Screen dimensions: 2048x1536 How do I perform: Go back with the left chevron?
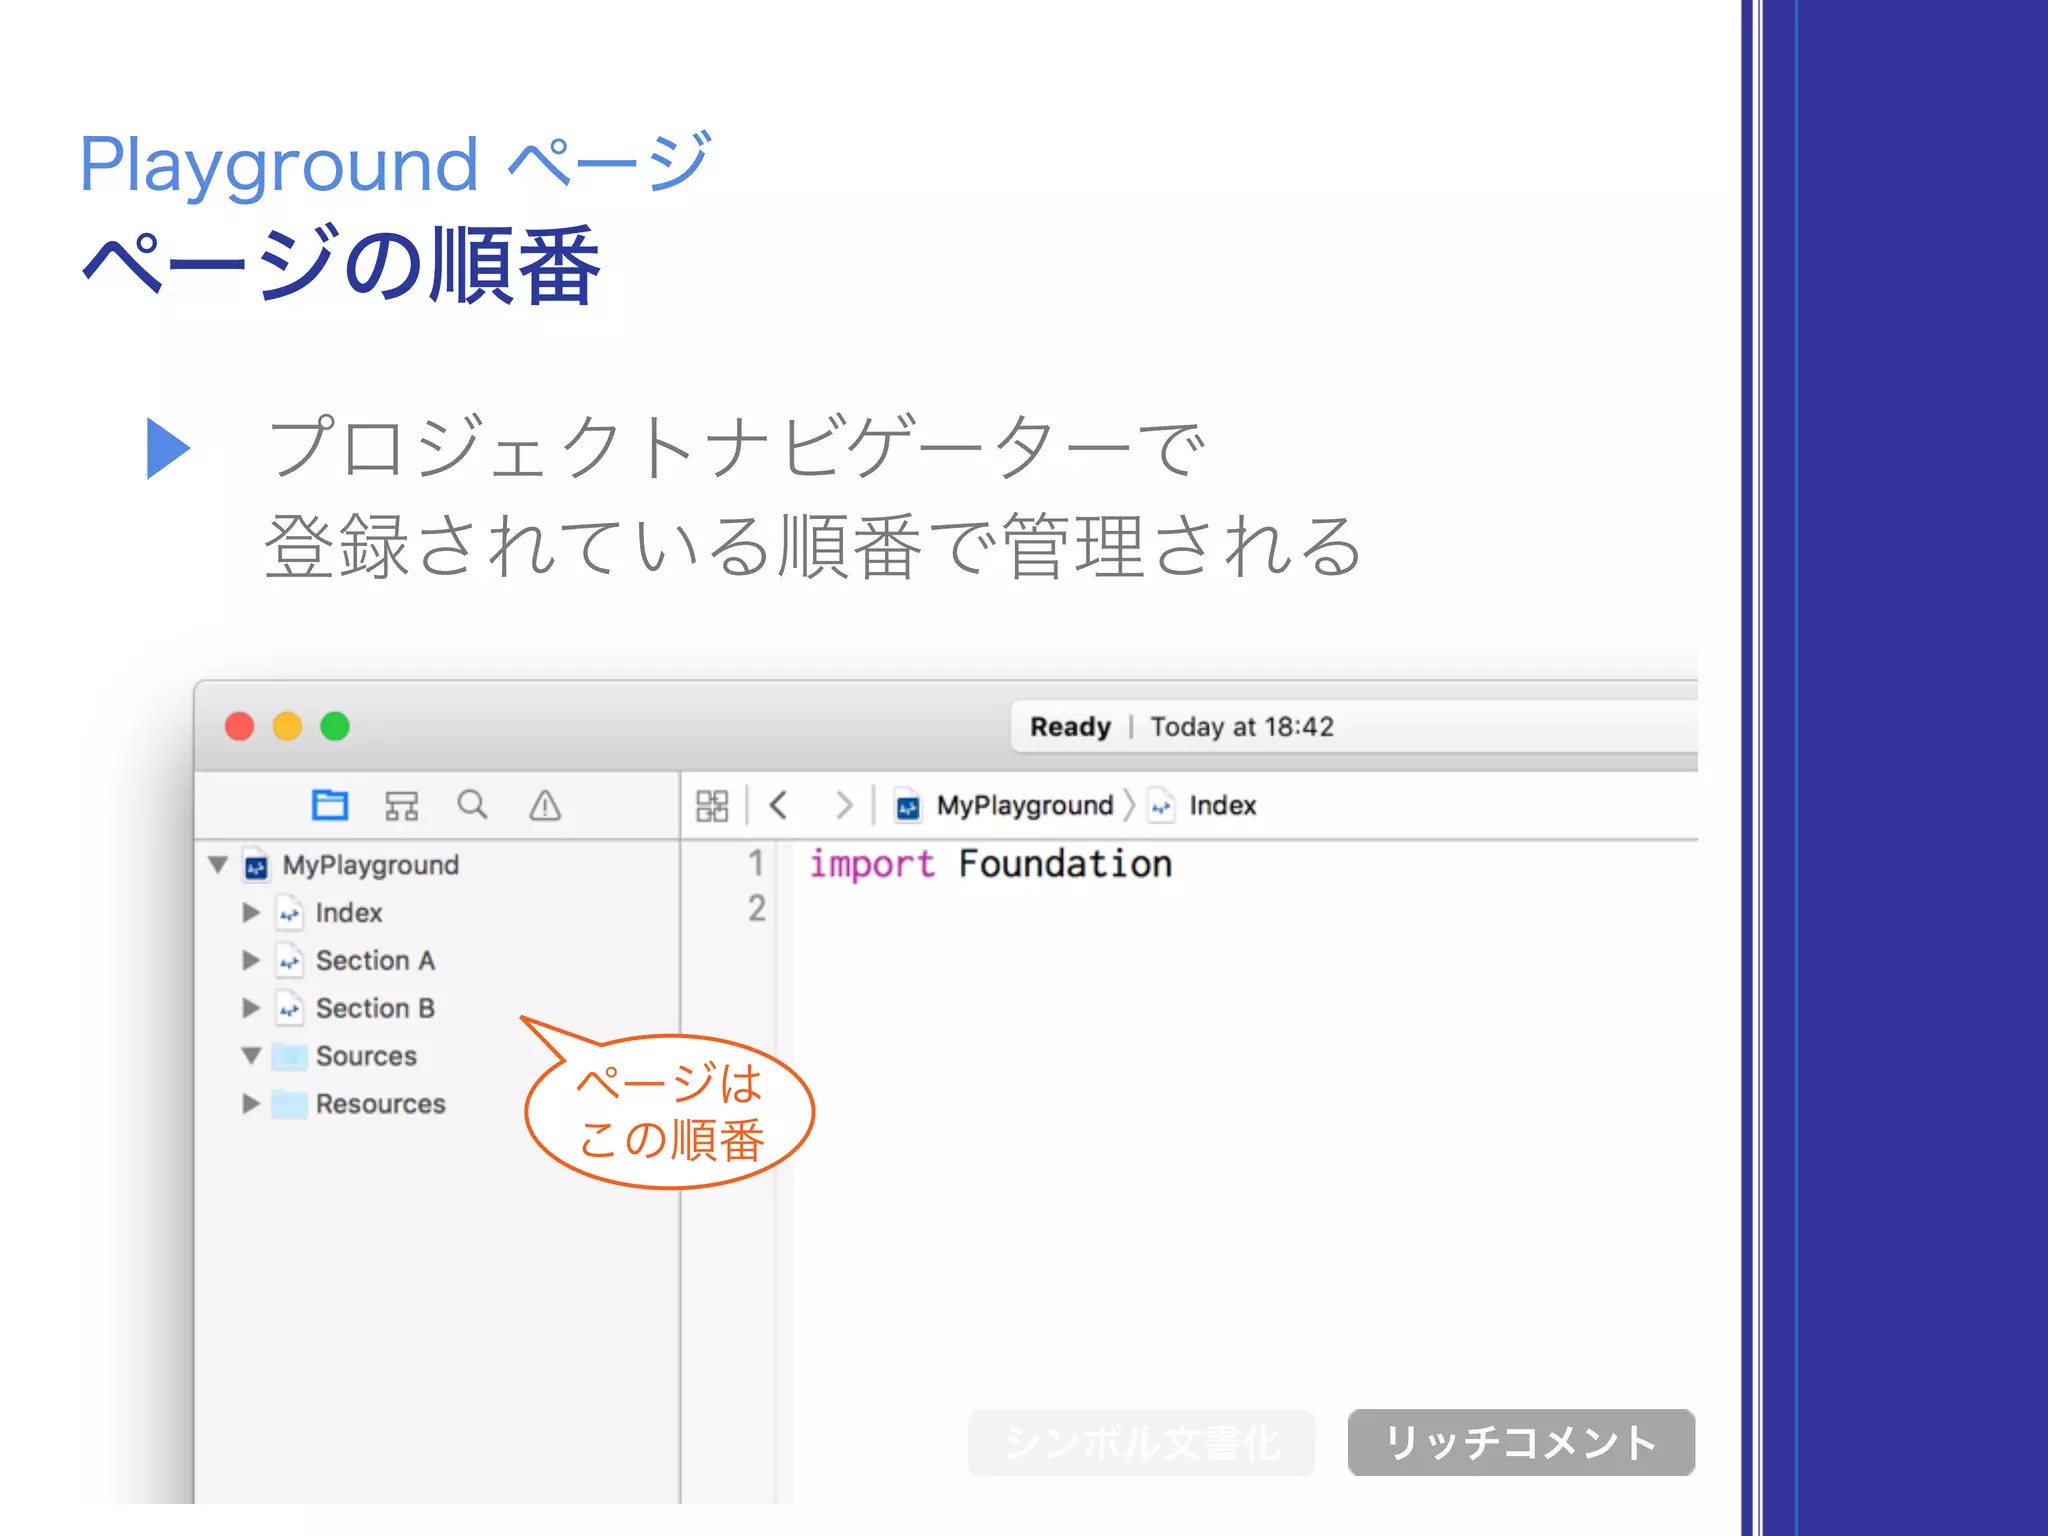779,805
